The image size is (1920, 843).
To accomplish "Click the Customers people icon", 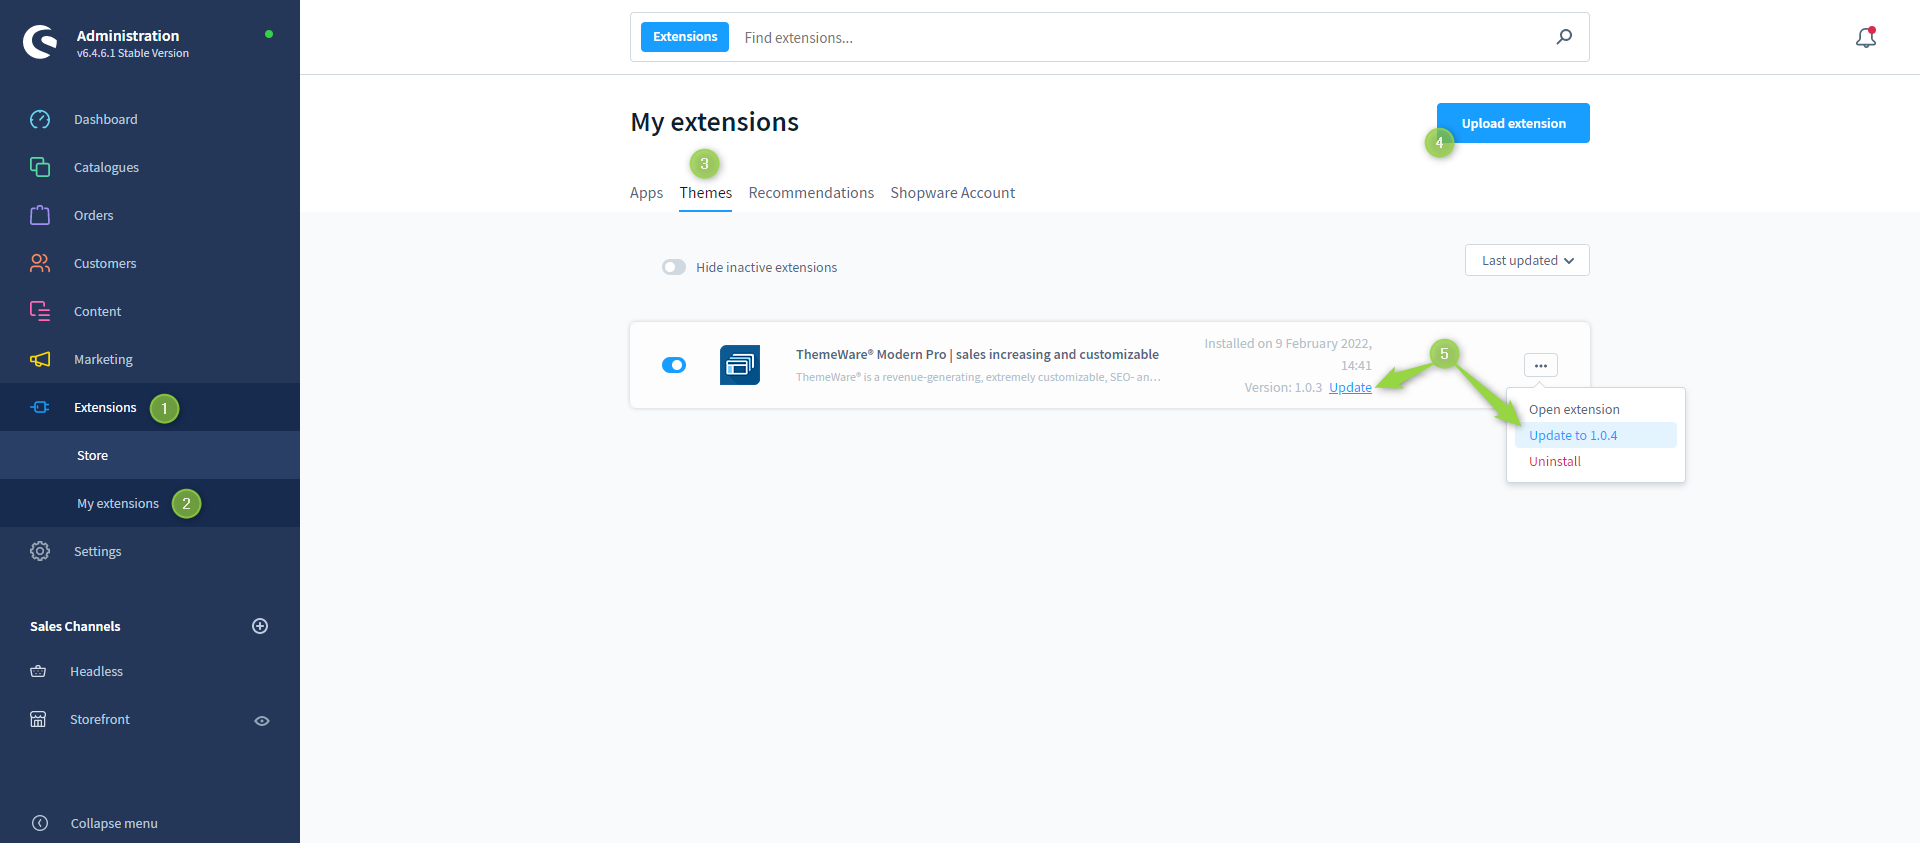I will pyautogui.click(x=40, y=263).
